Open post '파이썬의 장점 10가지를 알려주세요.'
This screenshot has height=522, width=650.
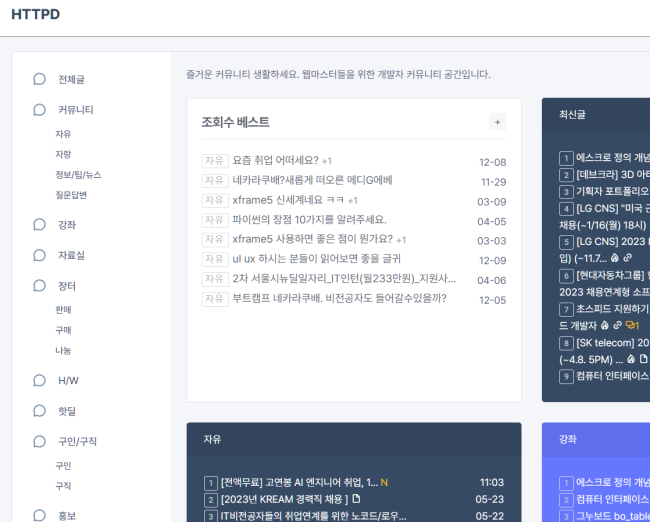pos(309,220)
